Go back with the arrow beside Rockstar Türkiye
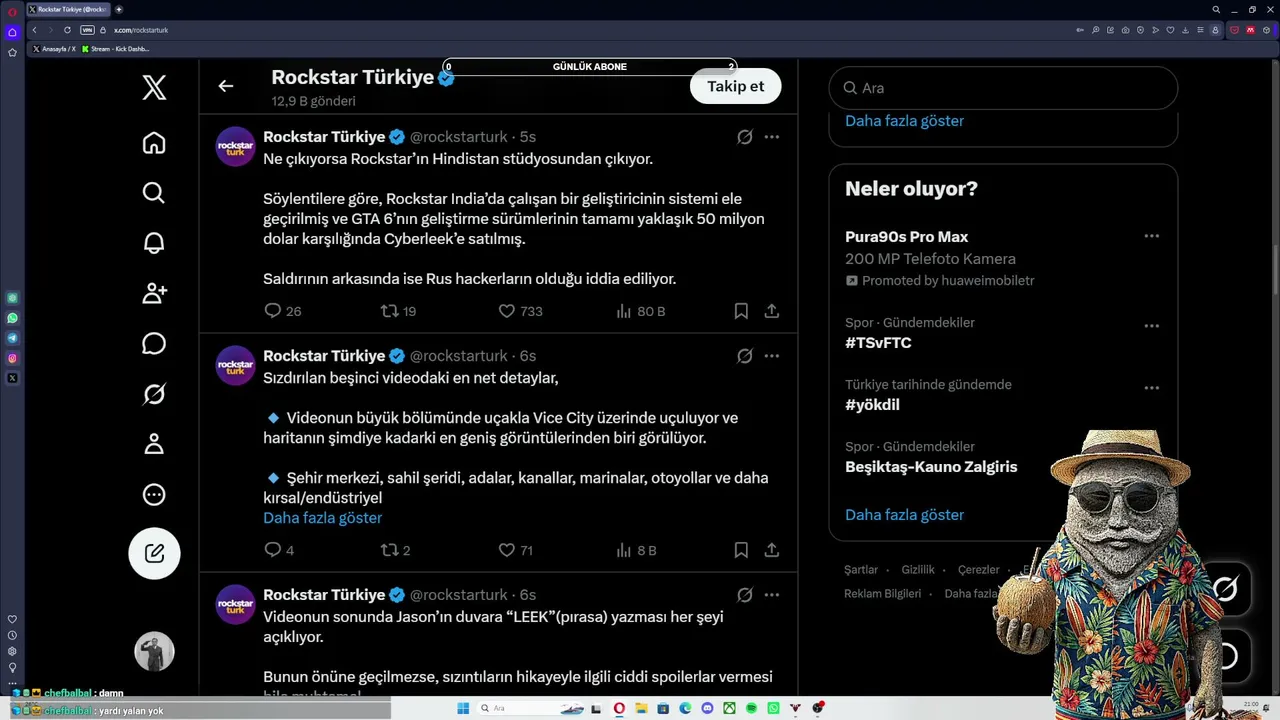Screen dimensions: 1280x720 [226, 86]
